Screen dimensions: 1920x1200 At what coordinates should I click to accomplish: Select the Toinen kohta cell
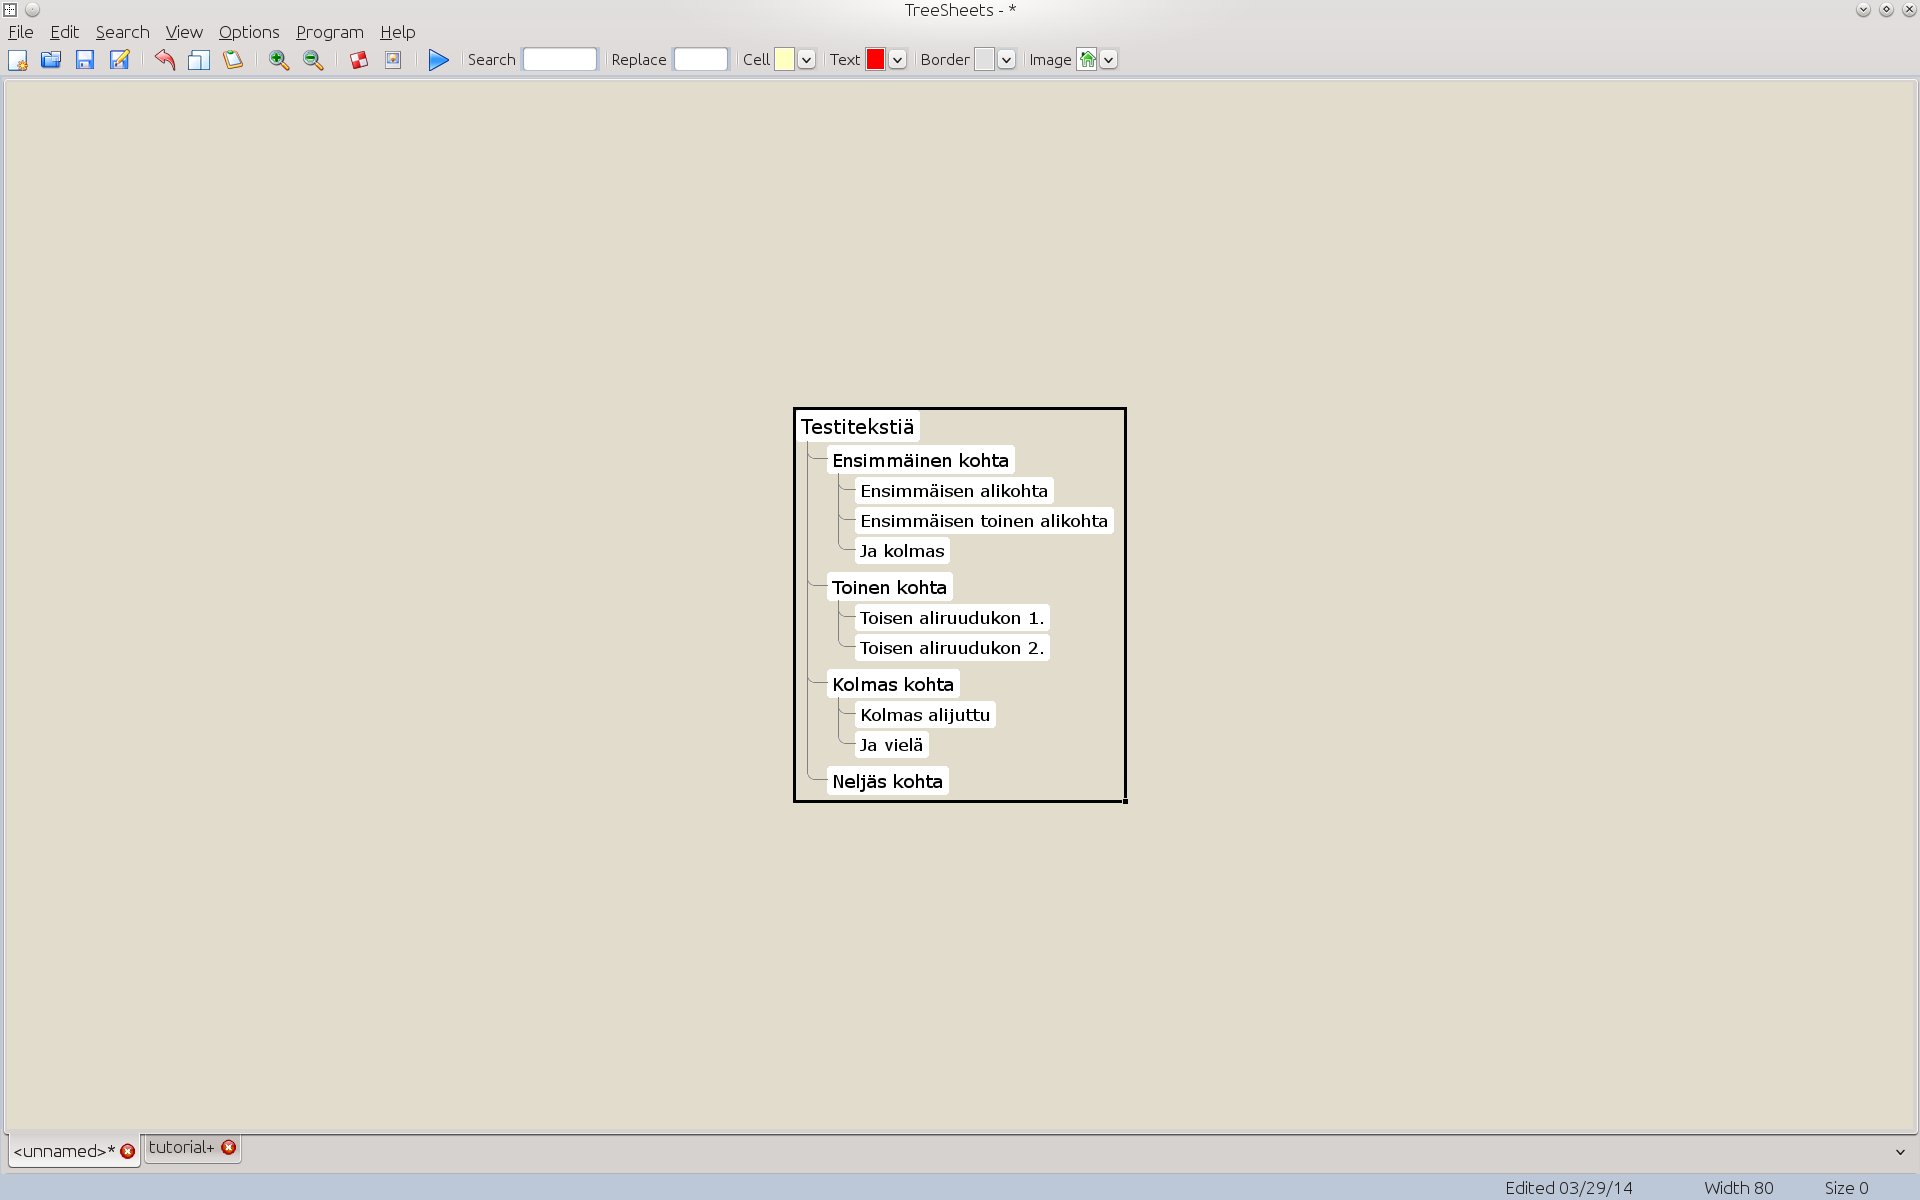[889, 588]
